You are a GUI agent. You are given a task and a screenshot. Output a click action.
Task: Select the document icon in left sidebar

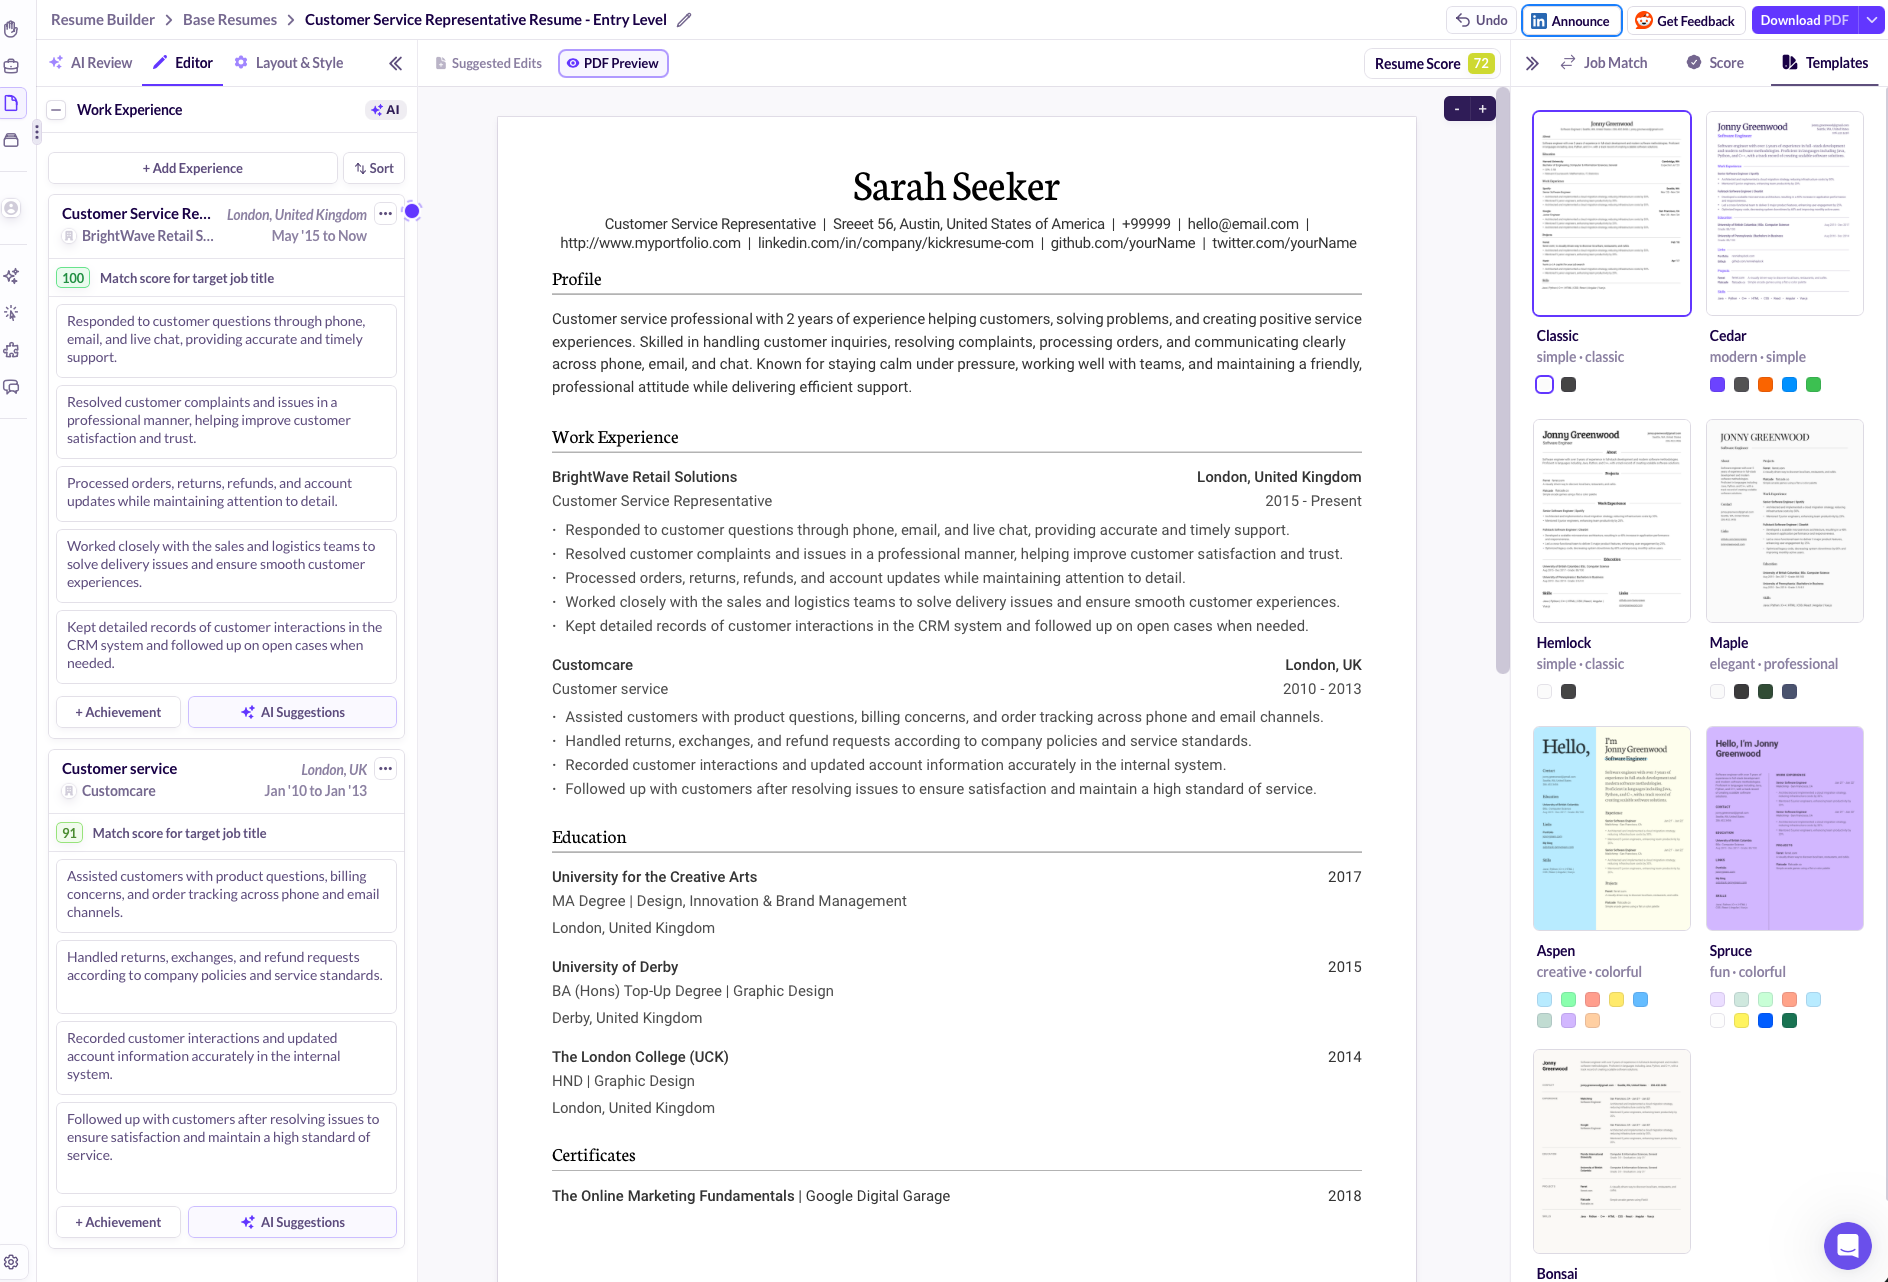(12, 103)
